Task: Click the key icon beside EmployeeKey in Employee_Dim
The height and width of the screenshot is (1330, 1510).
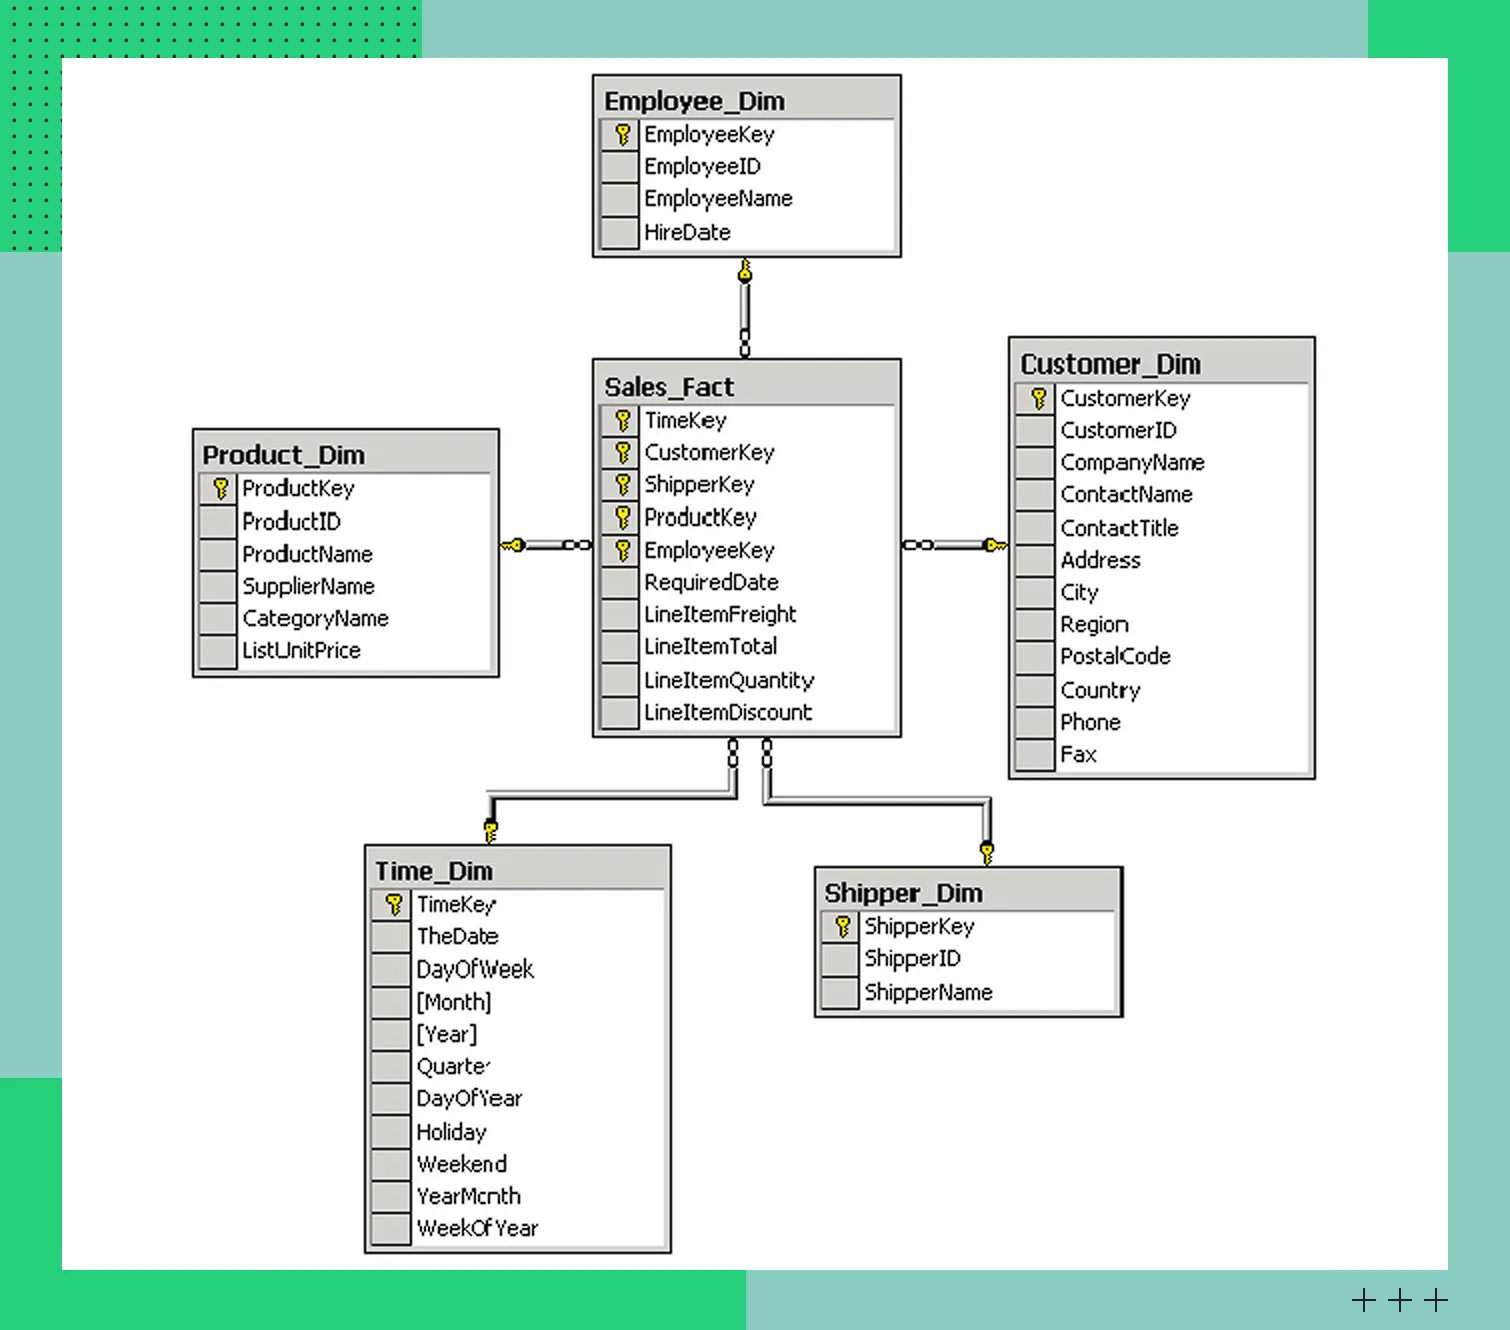Action: 622,134
